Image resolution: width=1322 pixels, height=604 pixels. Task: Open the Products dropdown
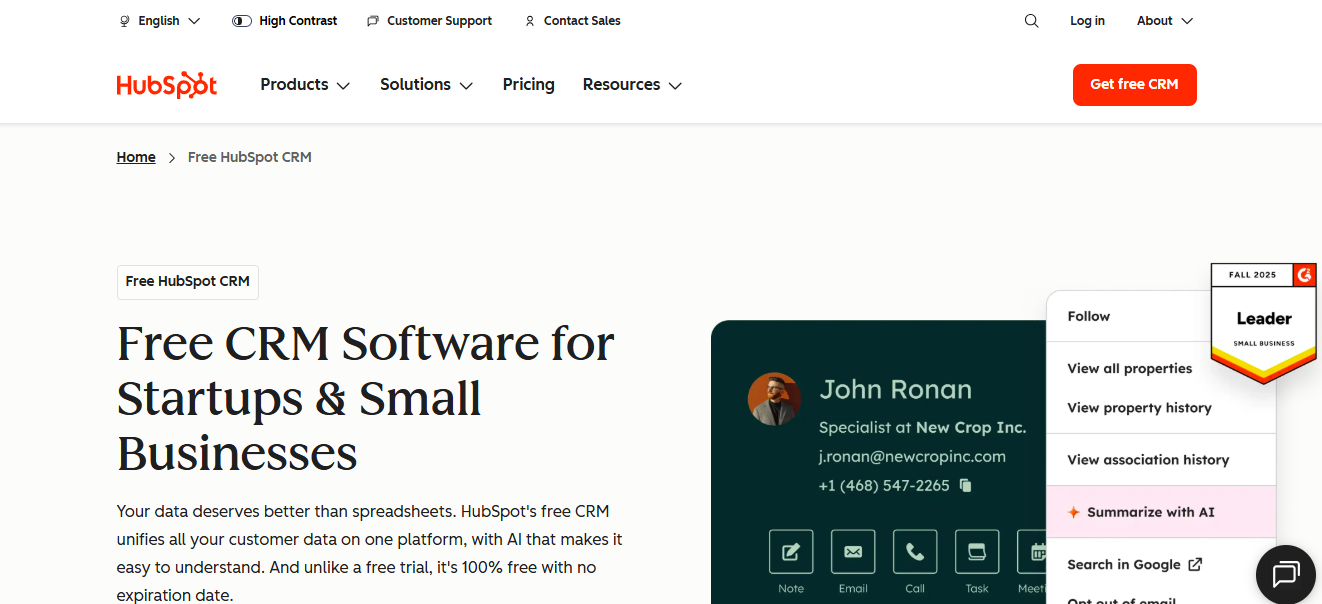tap(304, 84)
